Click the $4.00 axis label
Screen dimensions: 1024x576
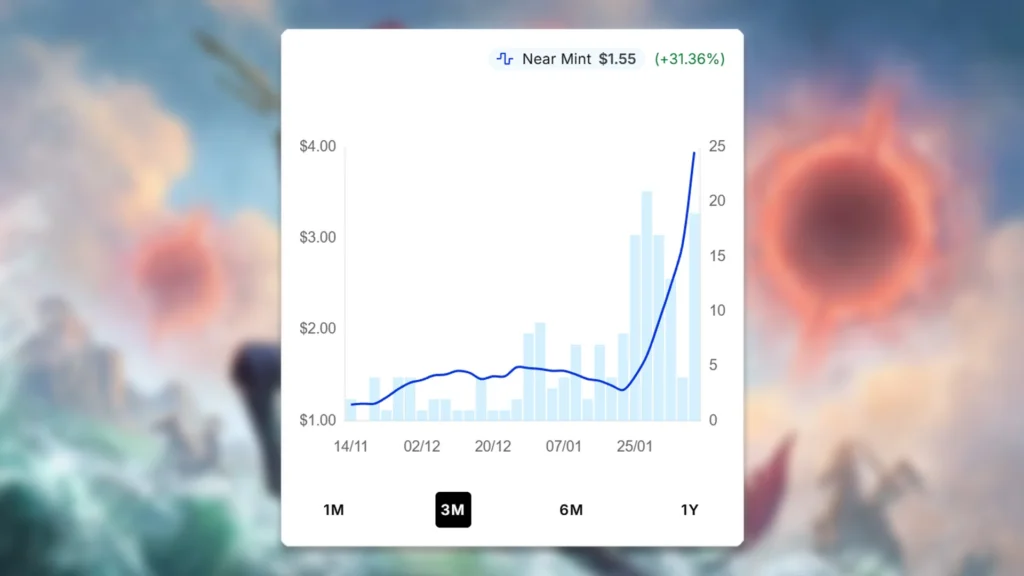(x=318, y=146)
